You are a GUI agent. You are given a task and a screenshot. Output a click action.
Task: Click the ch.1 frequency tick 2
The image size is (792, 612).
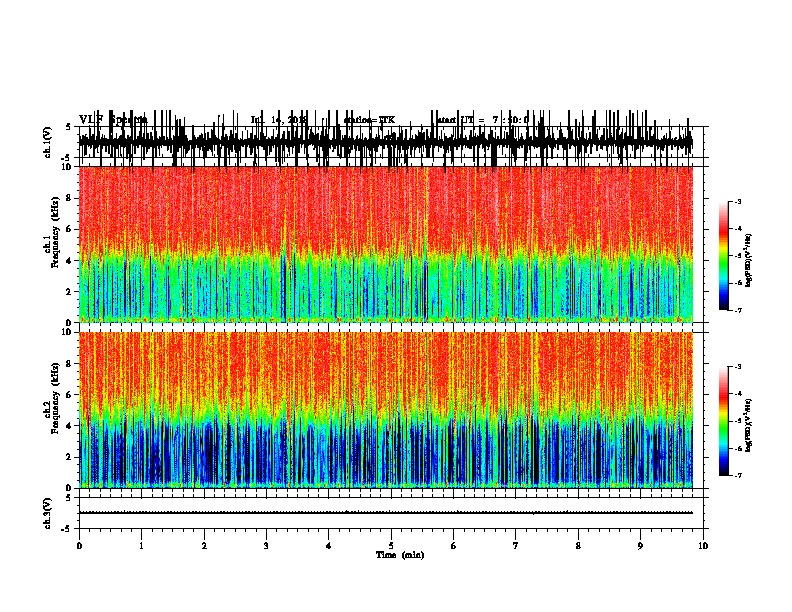click(69, 291)
